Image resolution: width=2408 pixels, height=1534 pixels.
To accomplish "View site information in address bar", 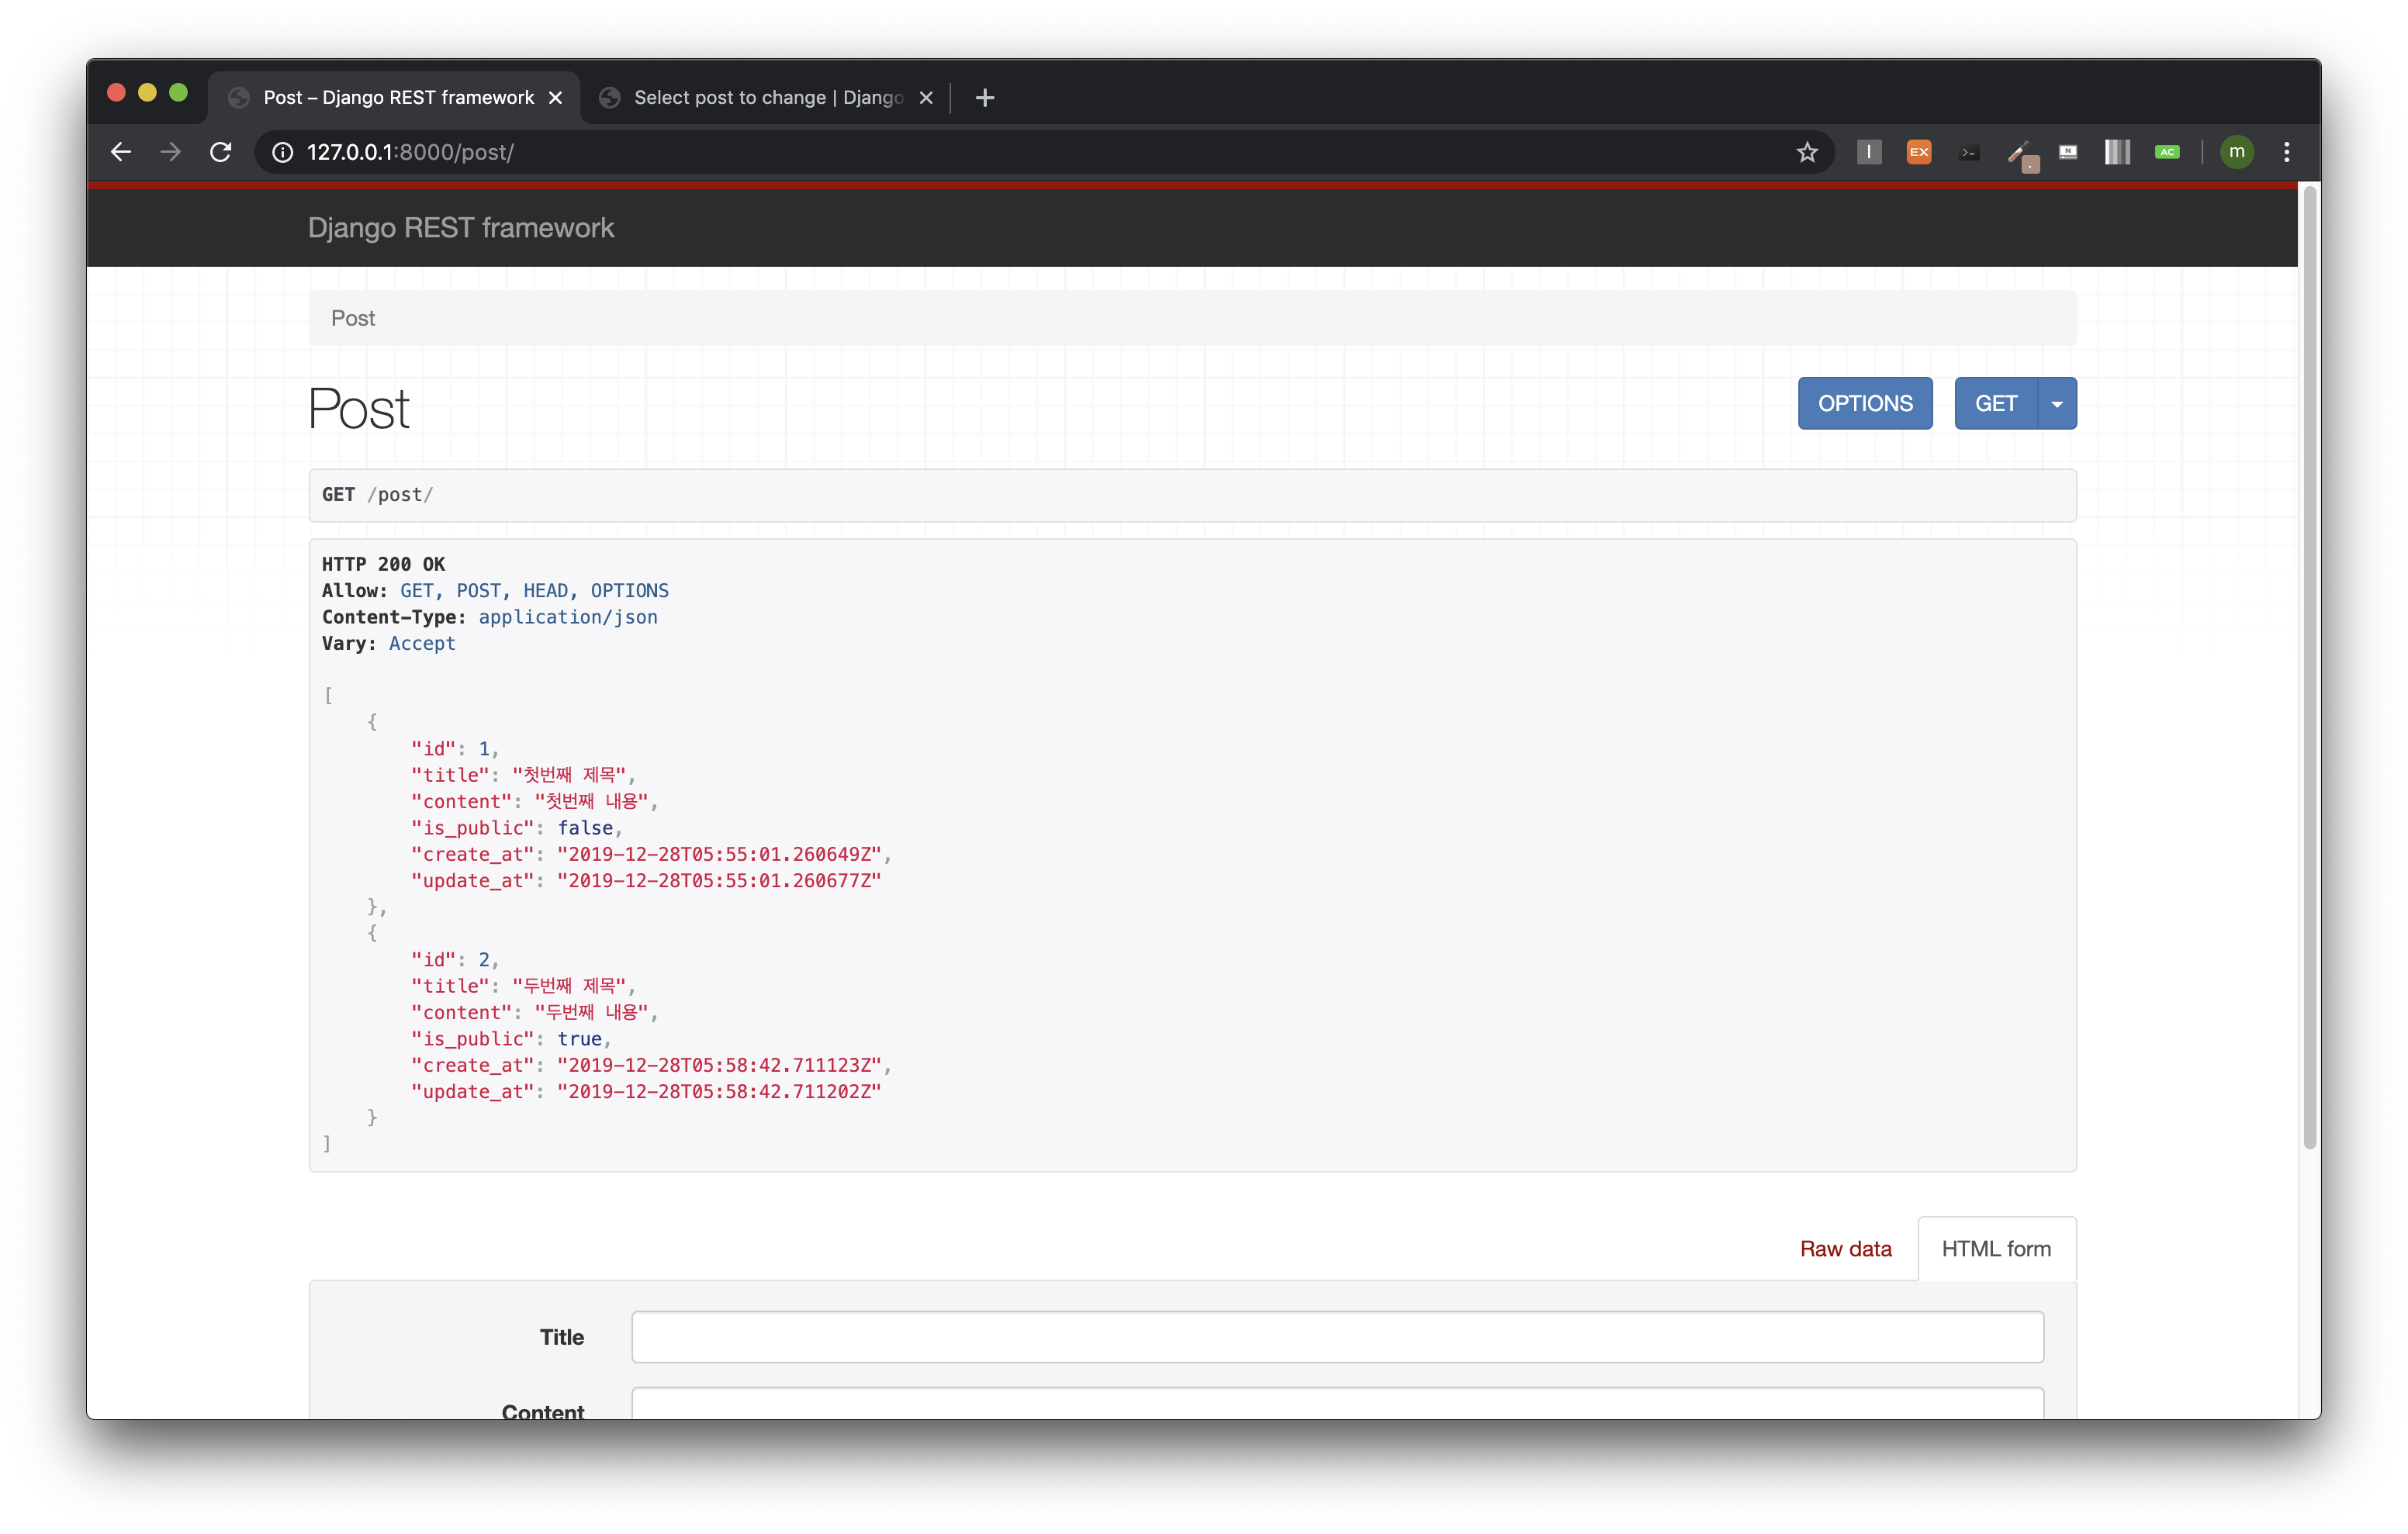I will [283, 152].
